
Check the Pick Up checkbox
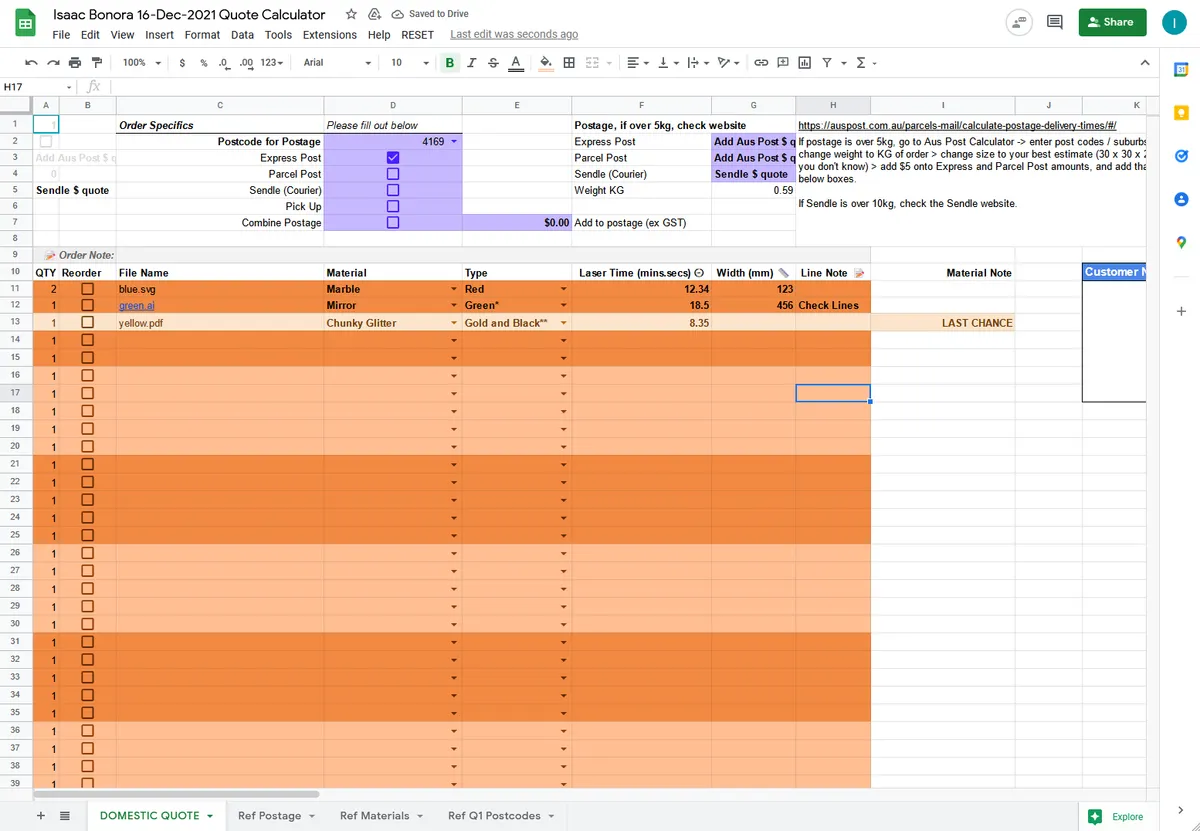tap(392, 206)
